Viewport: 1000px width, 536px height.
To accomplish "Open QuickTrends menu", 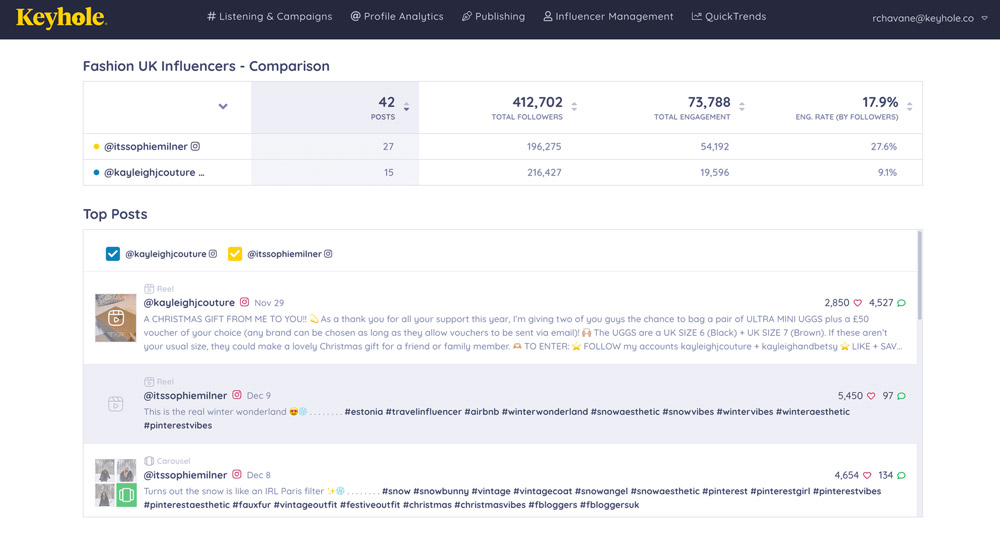I will point(729,17).
